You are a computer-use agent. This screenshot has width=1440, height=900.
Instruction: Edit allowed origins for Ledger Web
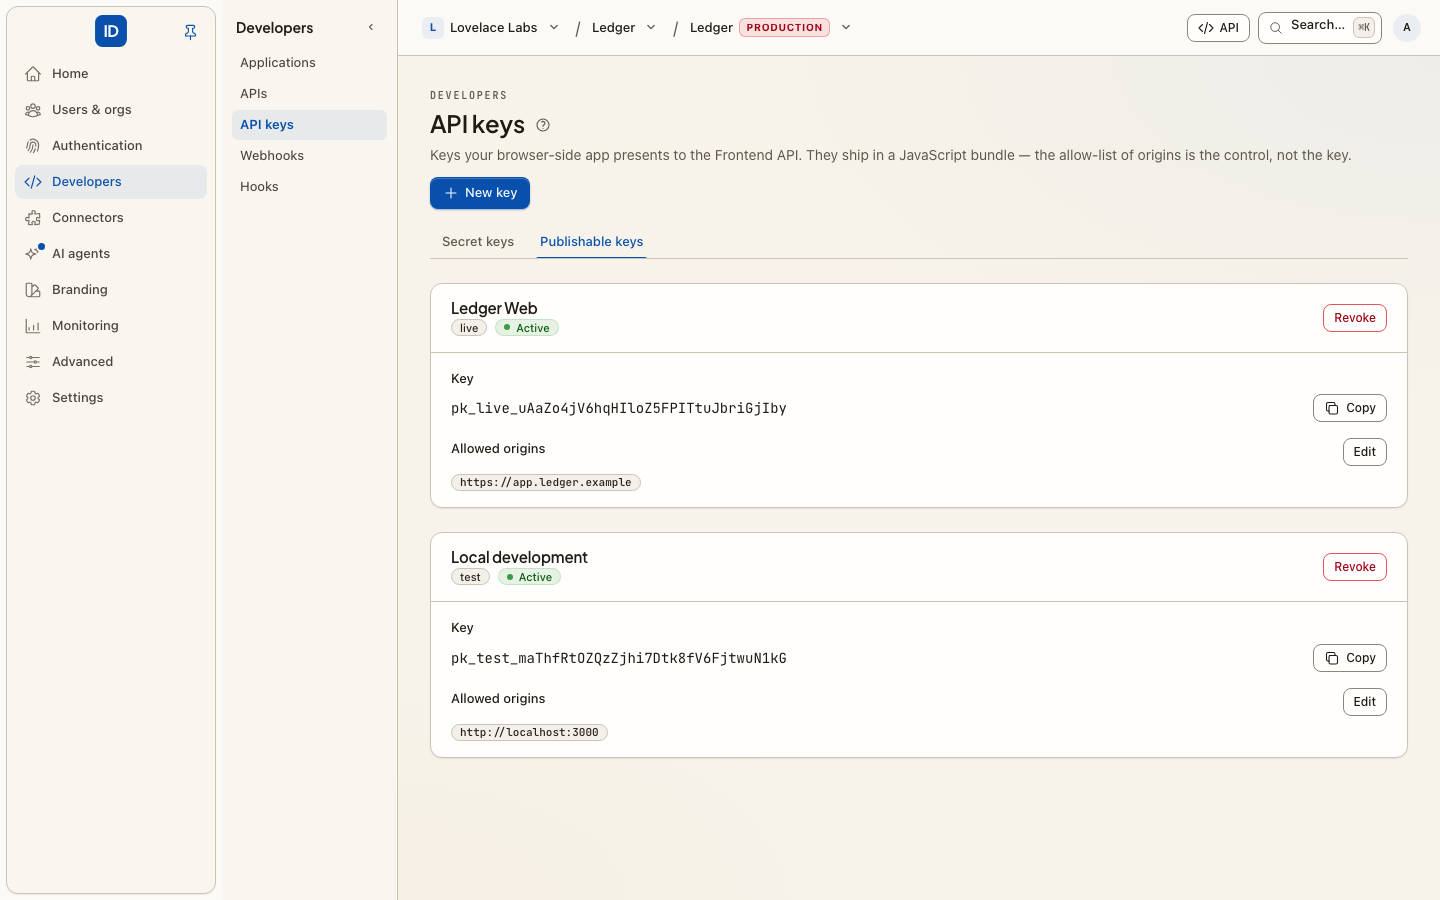tap(1364, 452)
